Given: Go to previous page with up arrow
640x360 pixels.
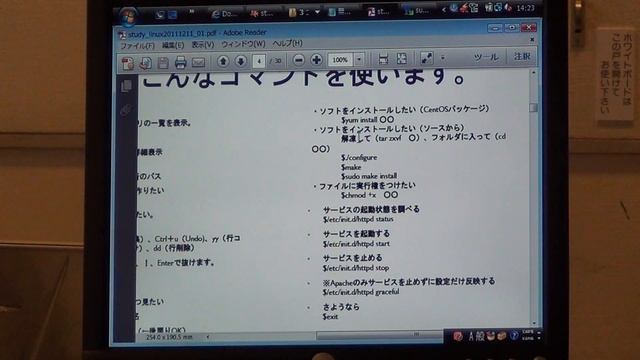Looking at the screenshot, I should pyautogui.click(x=223, y=61).
